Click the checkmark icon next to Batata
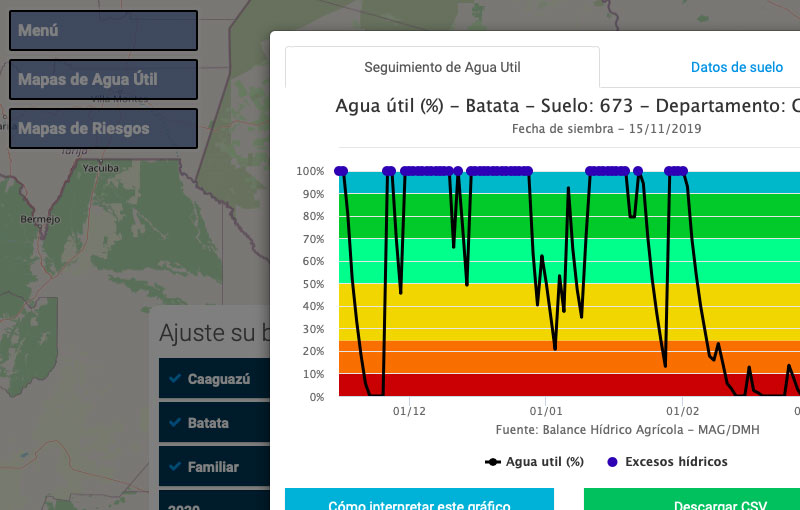 pyautogui.click(x=175, y=423)
